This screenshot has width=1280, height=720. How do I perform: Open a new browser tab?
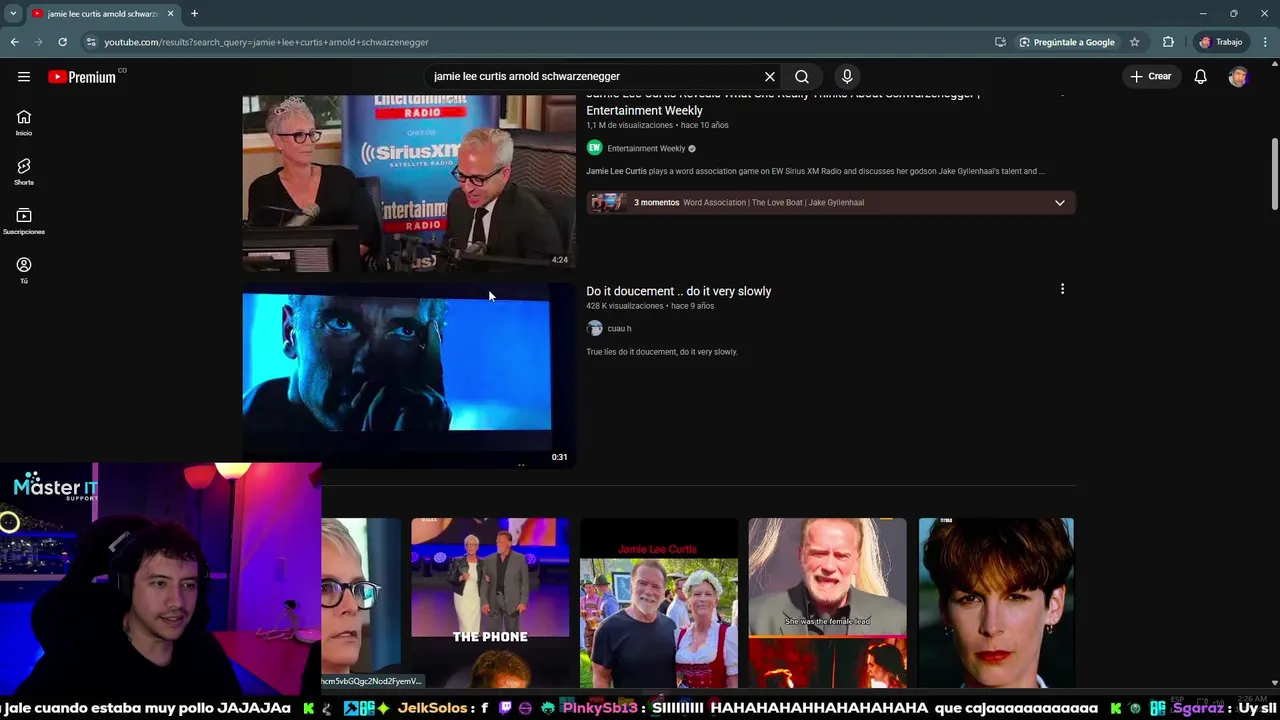194,14
